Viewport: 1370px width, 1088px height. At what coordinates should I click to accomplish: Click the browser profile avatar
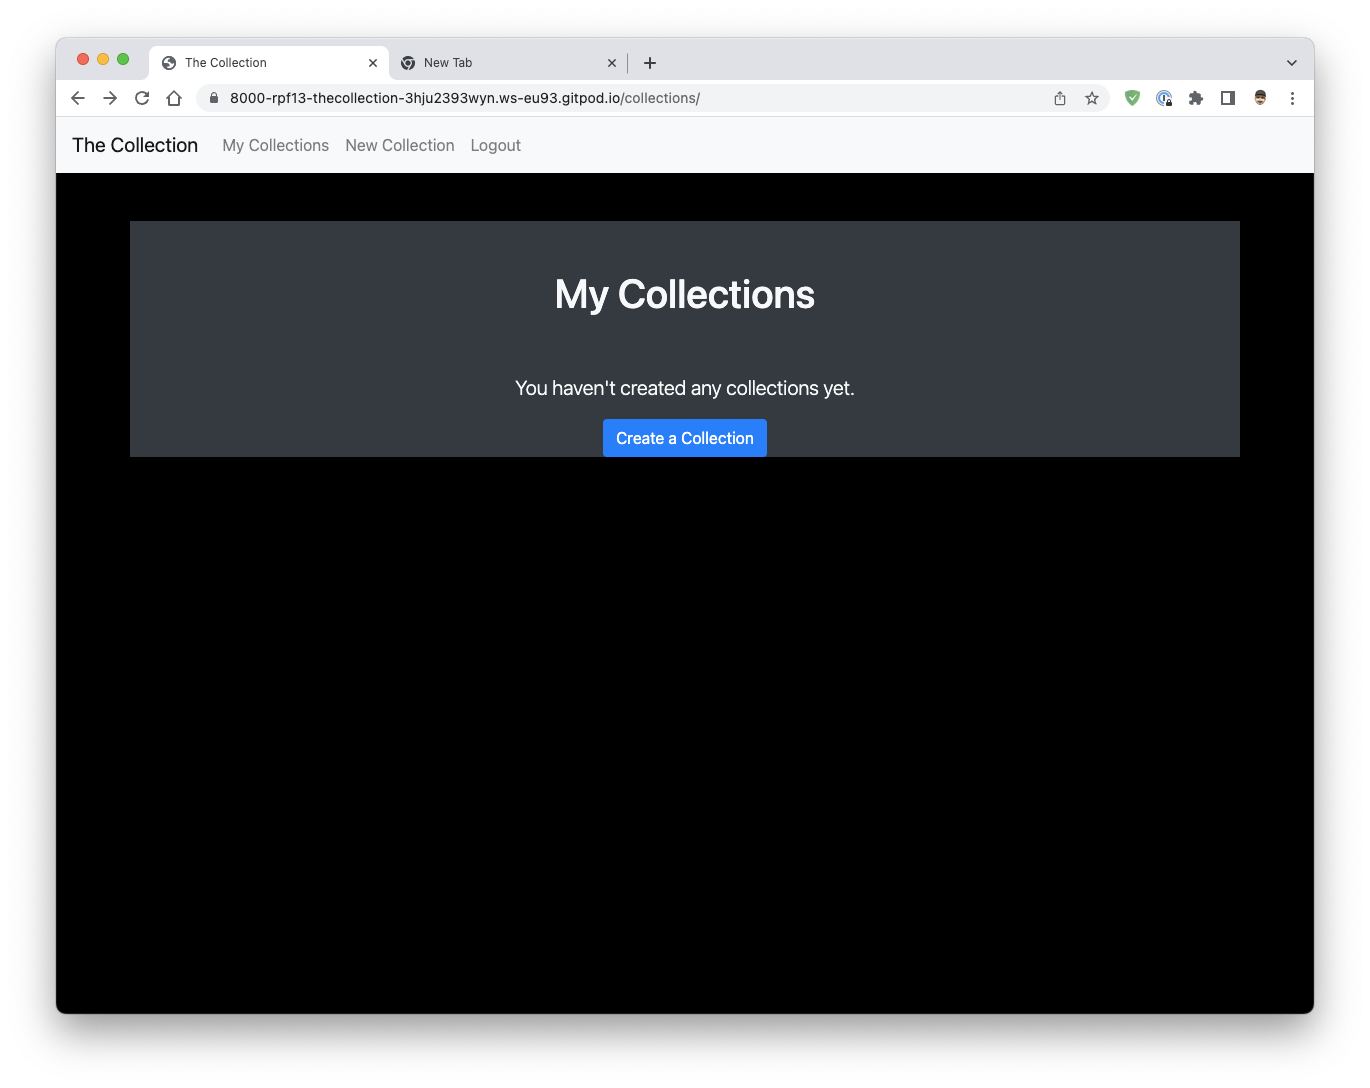pos(1259,98)
